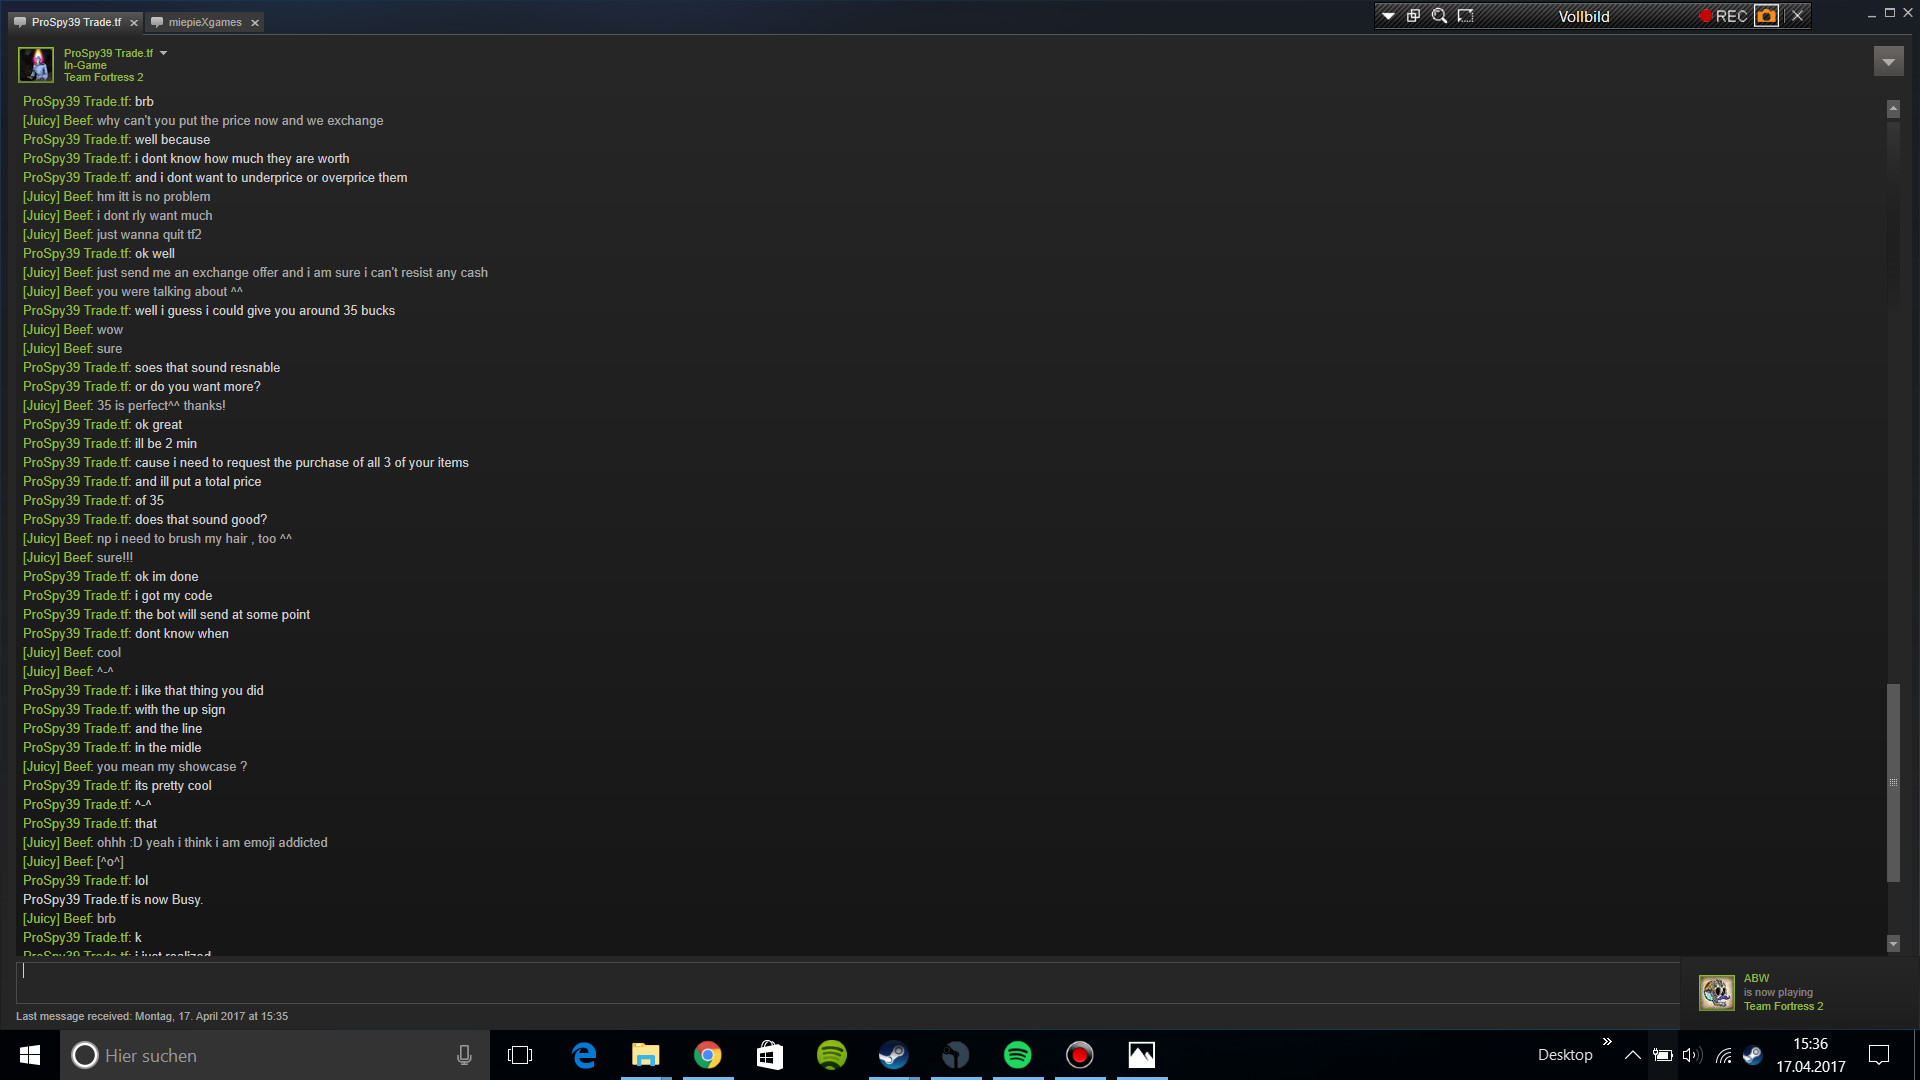The height and width of the screenshot is (1080, 1920).
Task: Click the ProSpy39 Trade.tf avatar thumbnail
Action: click(x=37, y=65)
